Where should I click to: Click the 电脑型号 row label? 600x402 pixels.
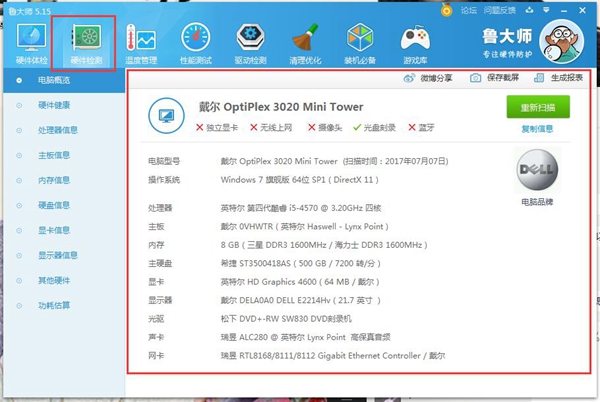tap(164, 161)
